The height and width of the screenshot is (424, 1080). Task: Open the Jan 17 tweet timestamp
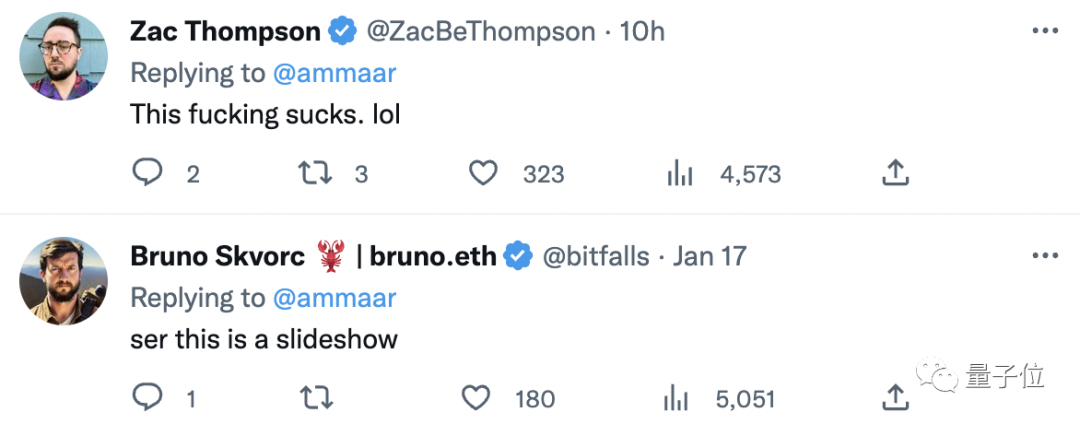point(710,257)
